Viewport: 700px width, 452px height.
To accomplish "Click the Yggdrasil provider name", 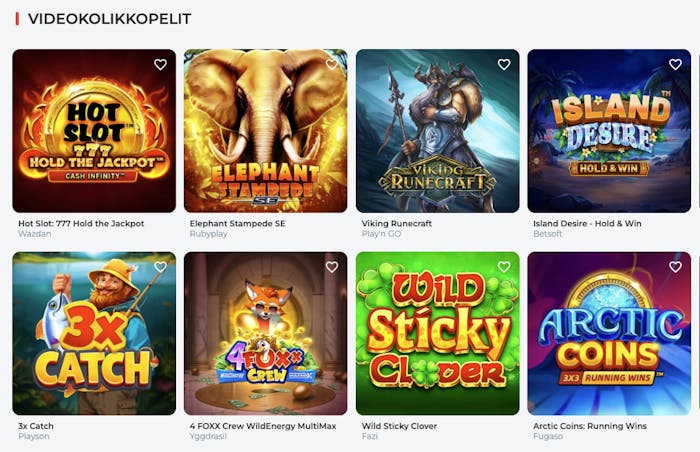I will 208,436.
